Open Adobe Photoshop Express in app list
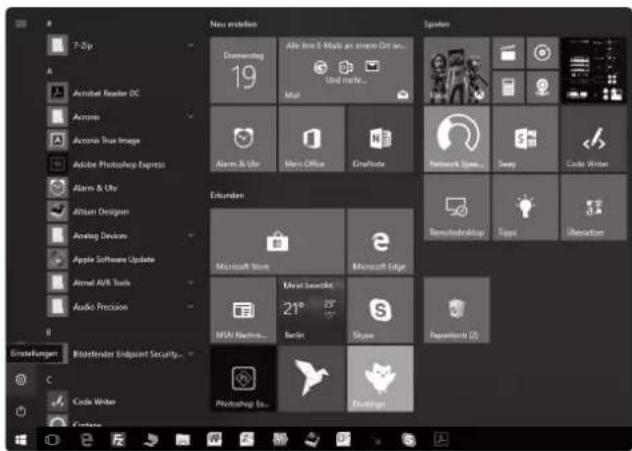Image resolution: width=632 pixels, height=451 pixels. click(x=120, y=164)
